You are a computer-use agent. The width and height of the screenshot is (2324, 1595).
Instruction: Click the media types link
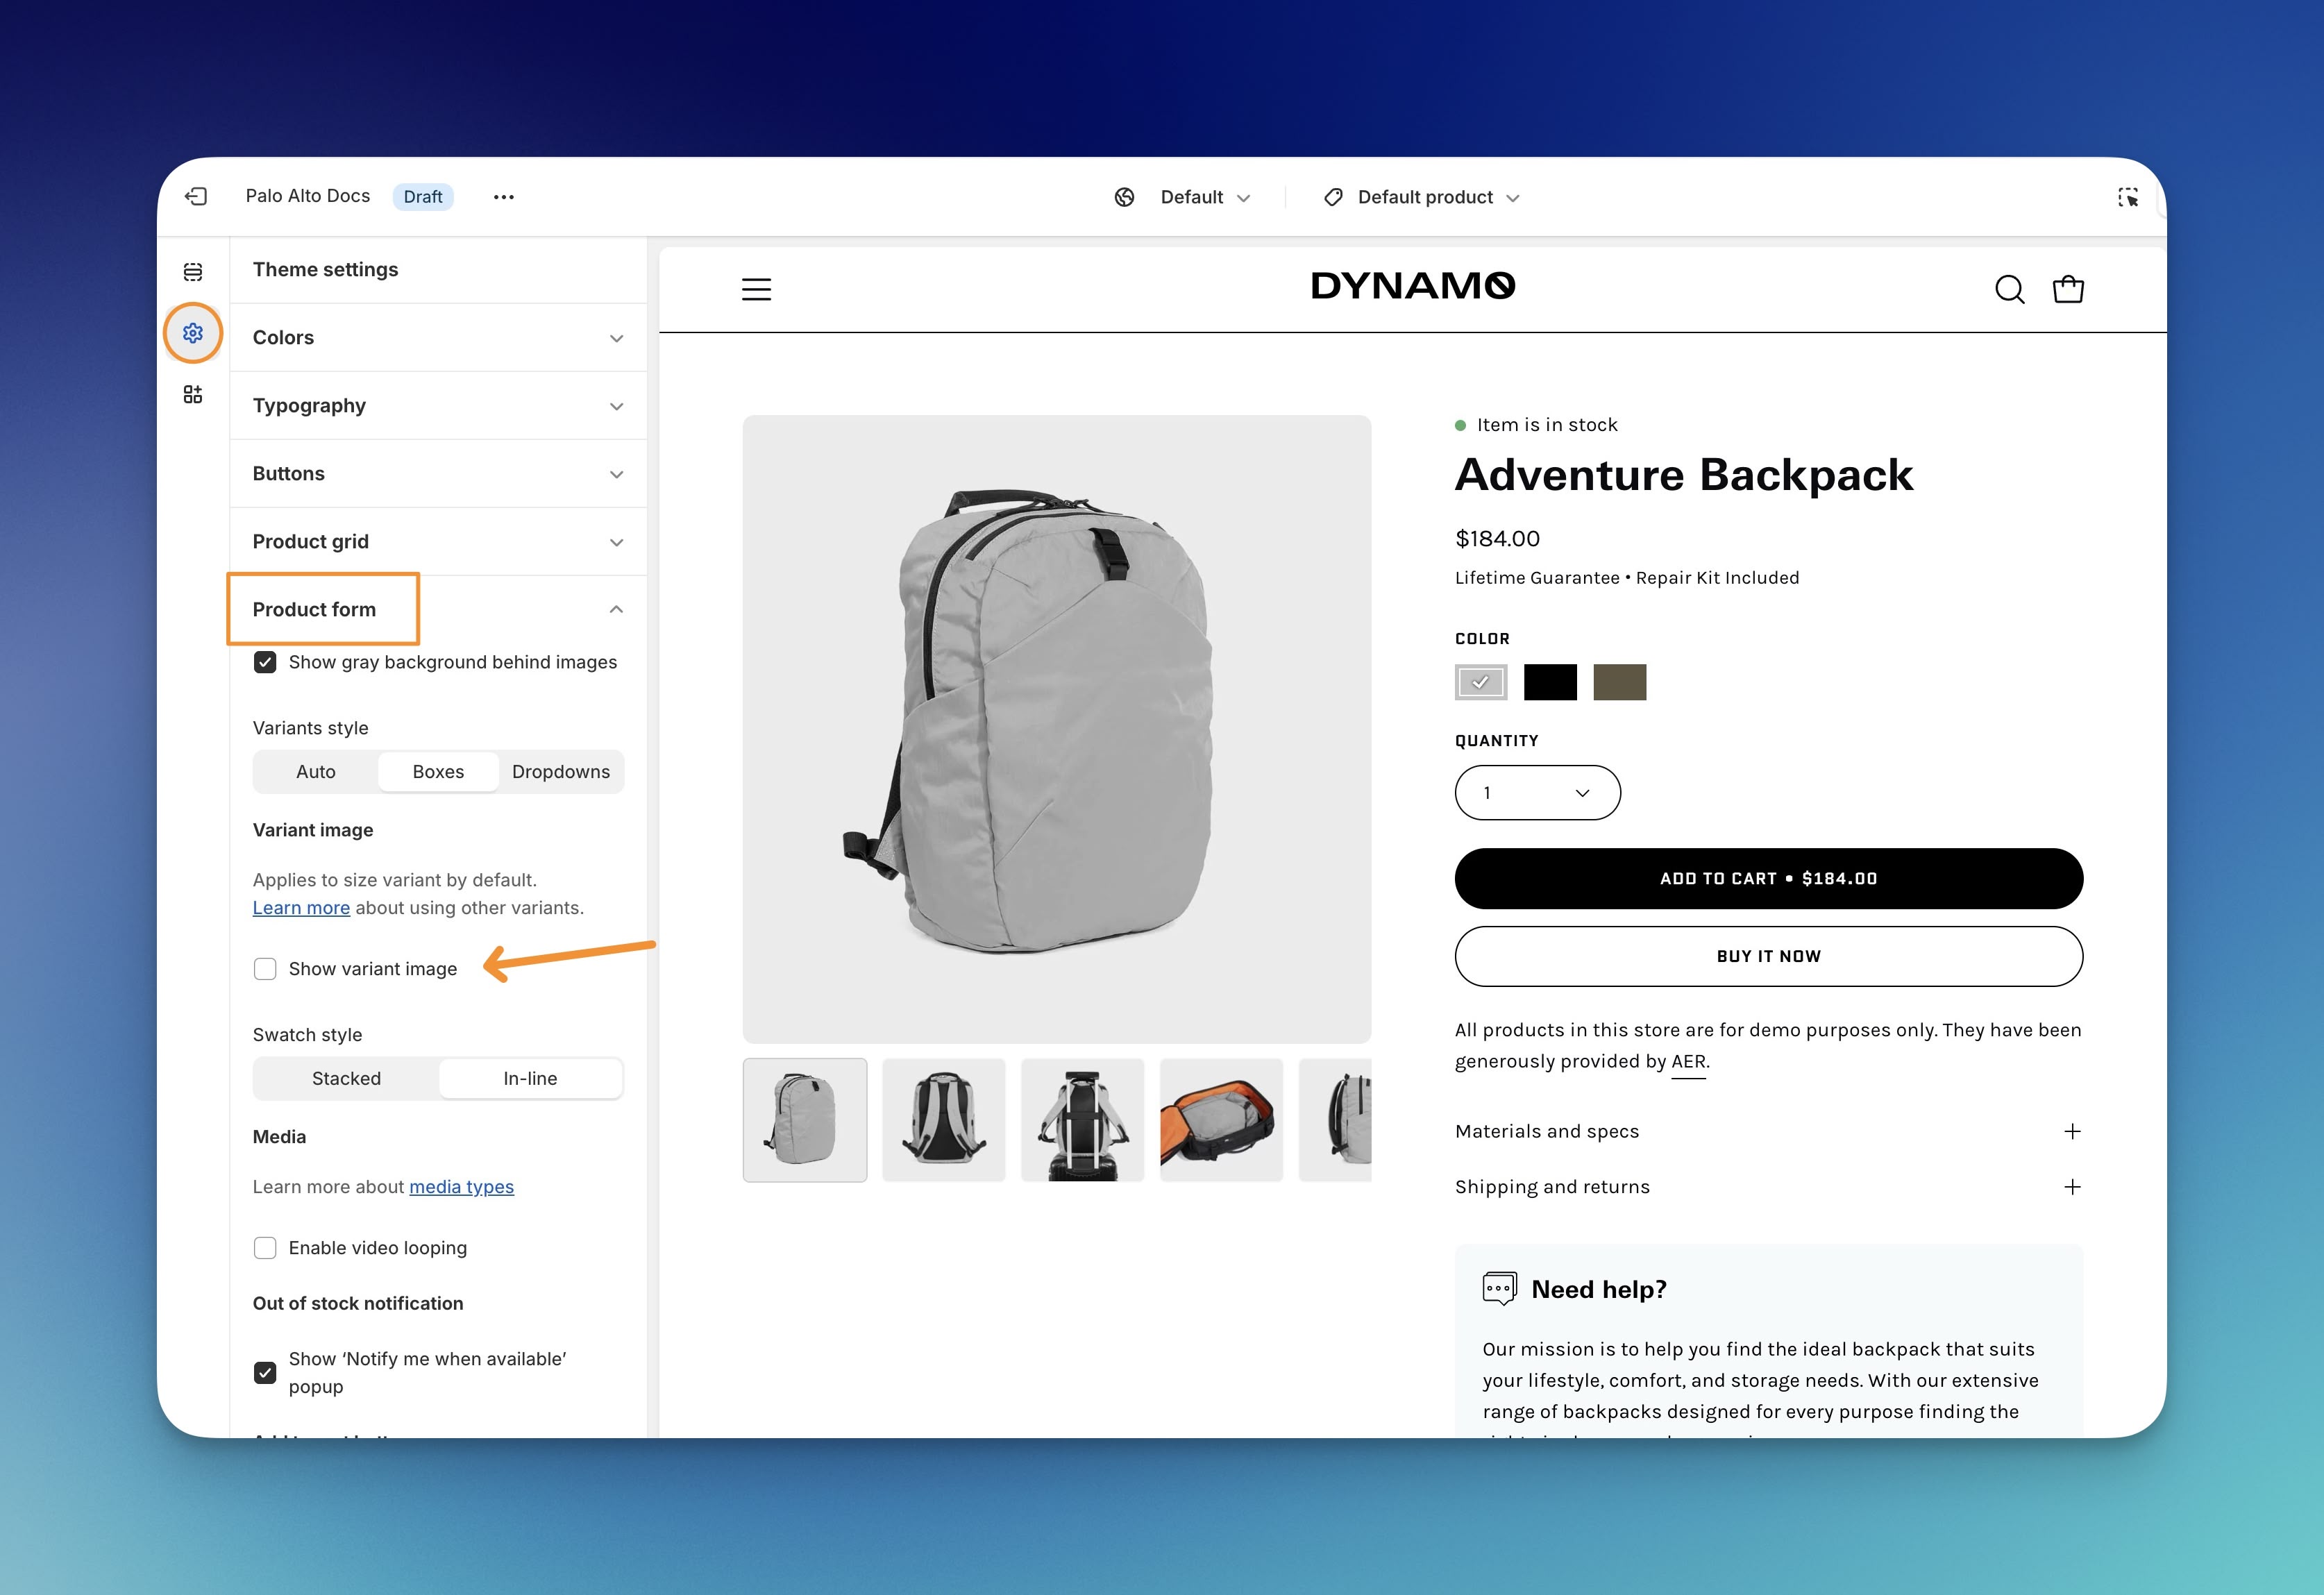click(461, 1187)
